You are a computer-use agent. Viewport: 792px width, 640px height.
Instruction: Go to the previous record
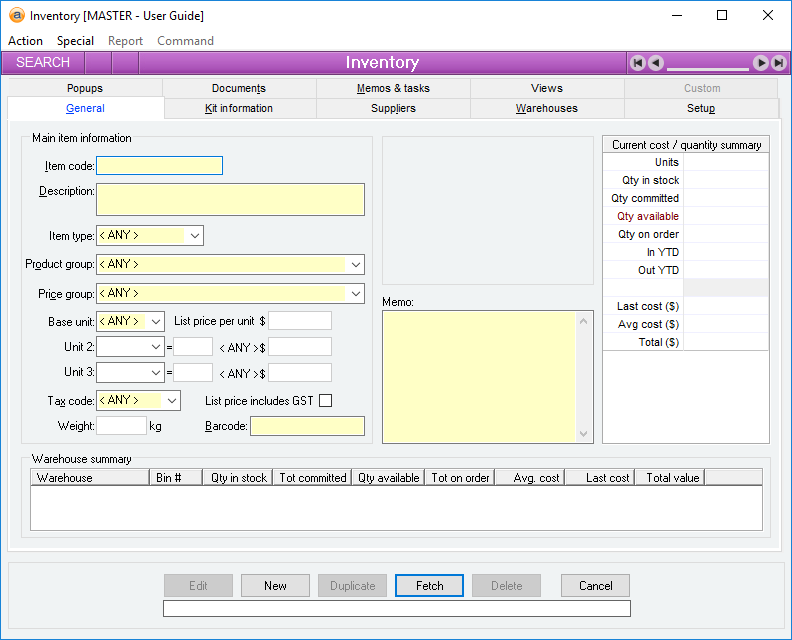656,63
